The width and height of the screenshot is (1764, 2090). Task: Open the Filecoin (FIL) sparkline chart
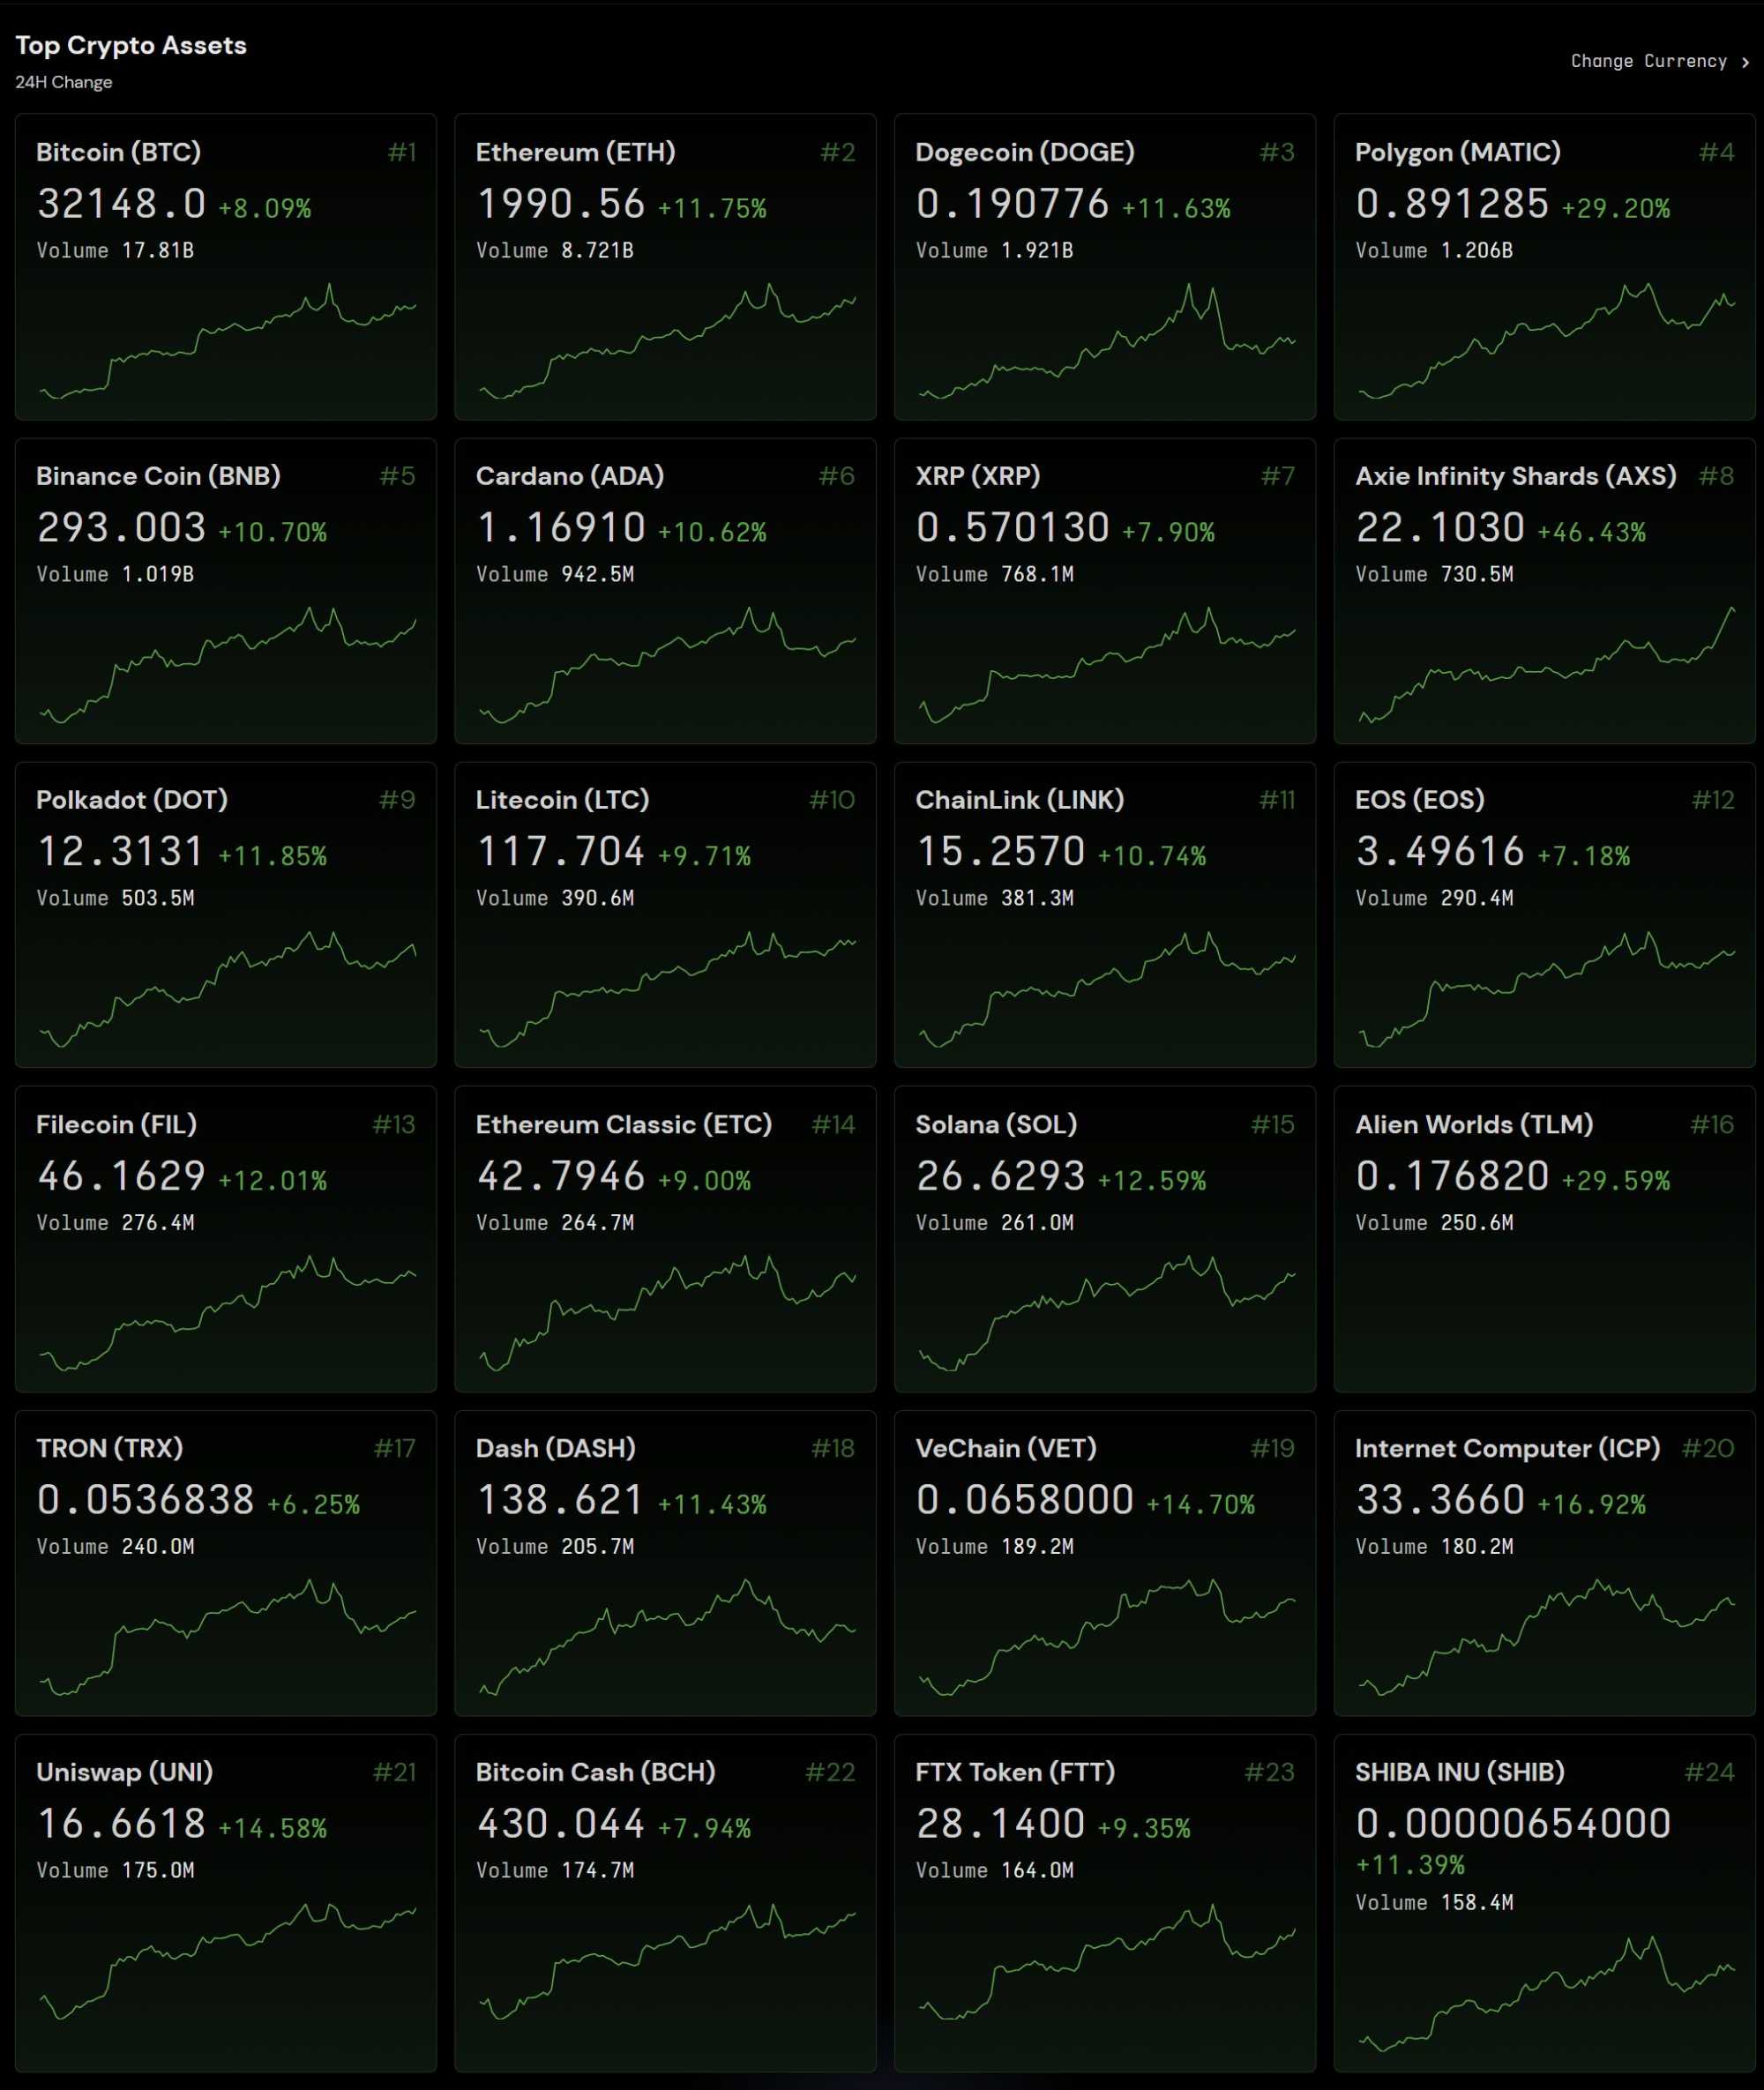227,1314
